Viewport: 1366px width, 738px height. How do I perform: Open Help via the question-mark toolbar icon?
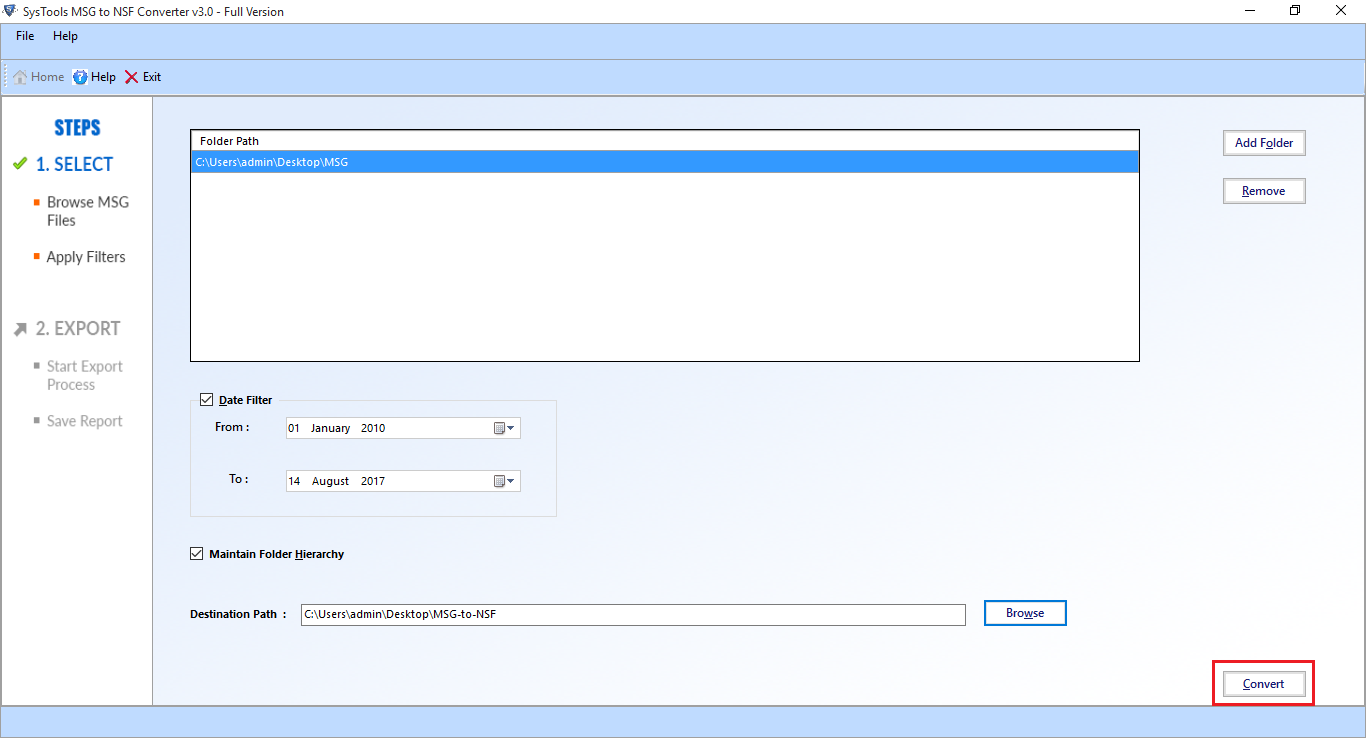pos(80,77)
